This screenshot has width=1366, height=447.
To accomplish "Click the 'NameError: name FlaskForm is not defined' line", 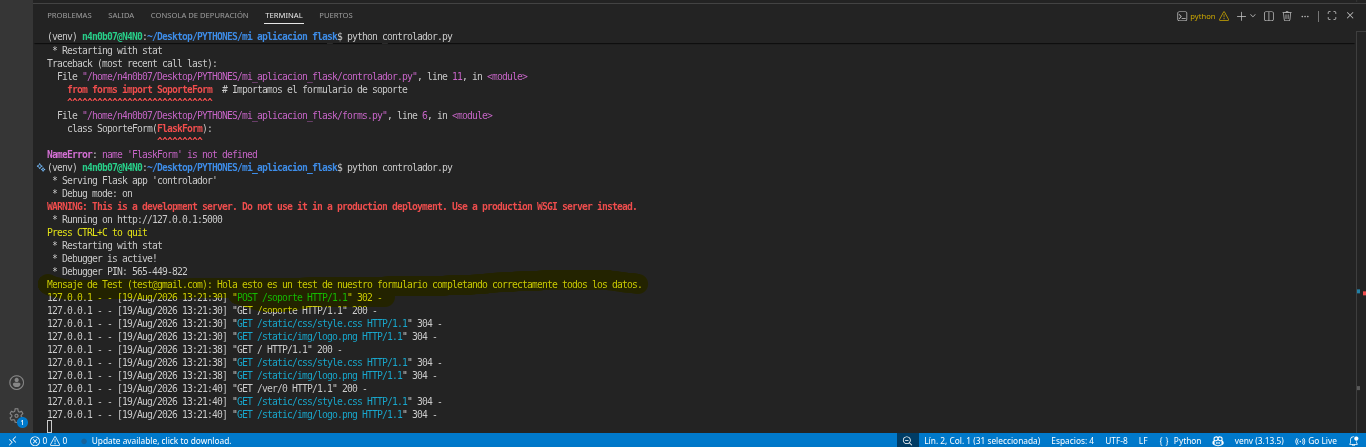I will 152,154.
